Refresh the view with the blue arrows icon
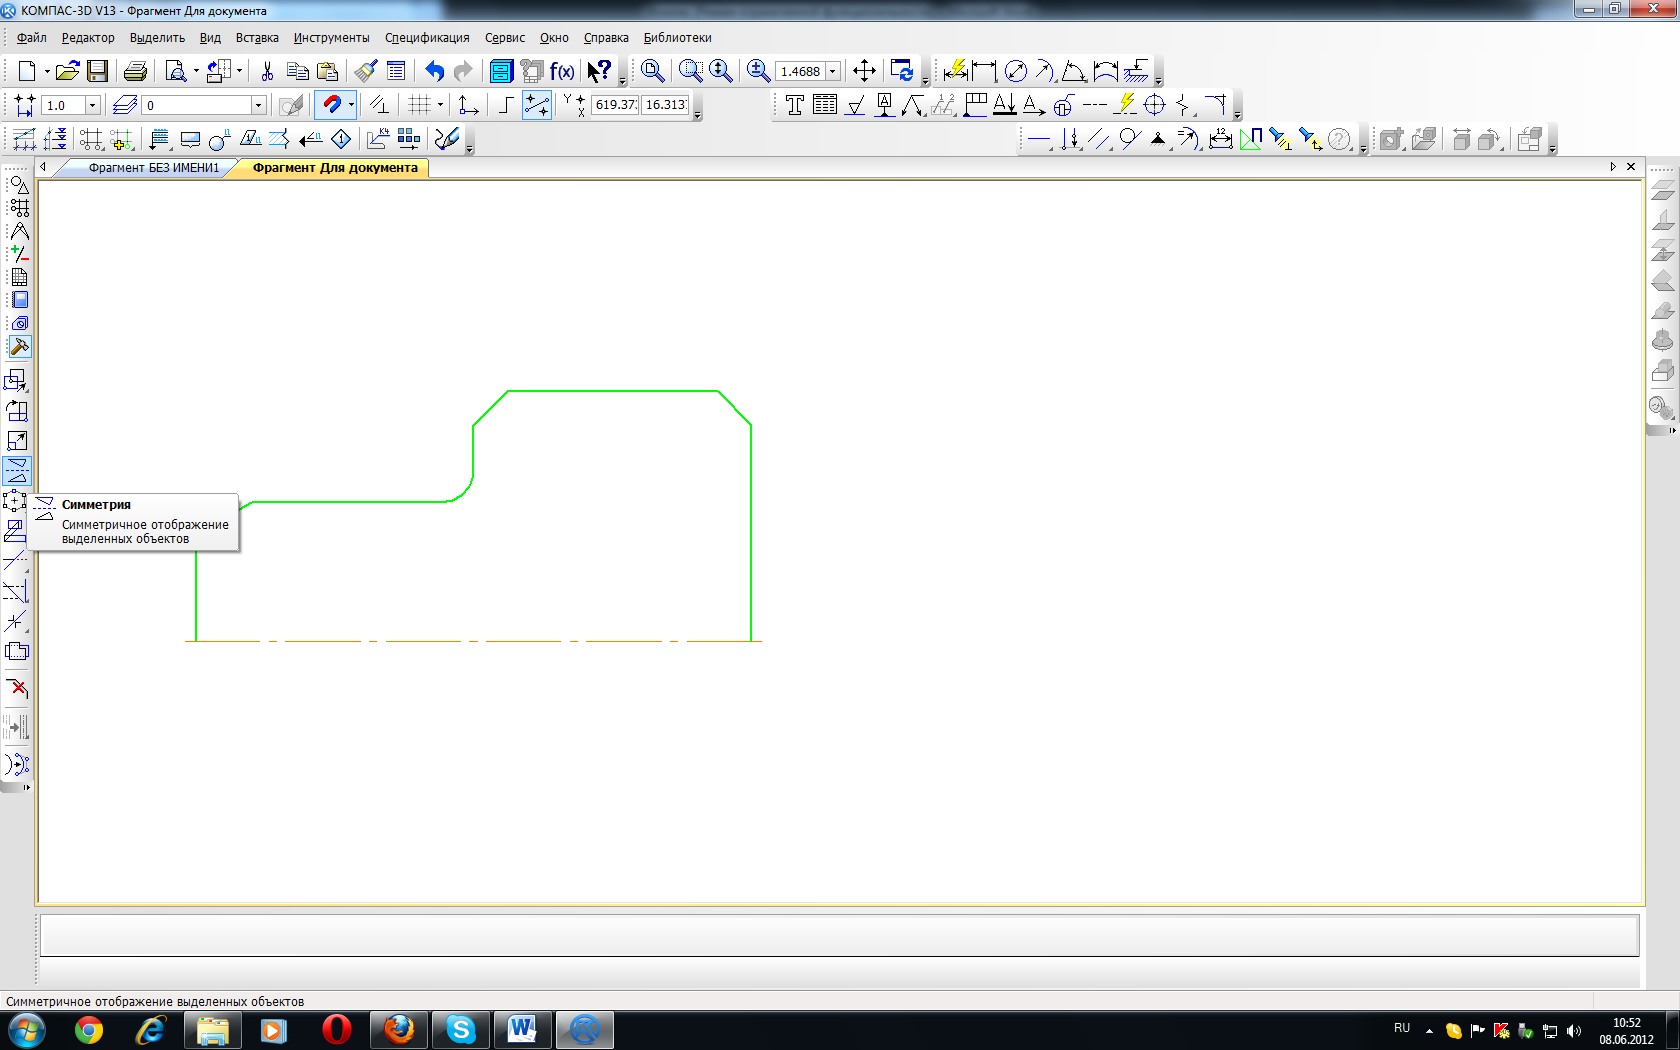Viewport: 1680px width, 1050px height. (x=902, y=71)
